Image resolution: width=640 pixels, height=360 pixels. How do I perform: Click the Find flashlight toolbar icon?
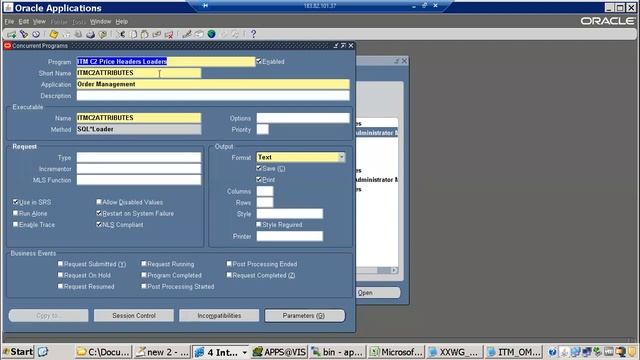coord(24,34)
